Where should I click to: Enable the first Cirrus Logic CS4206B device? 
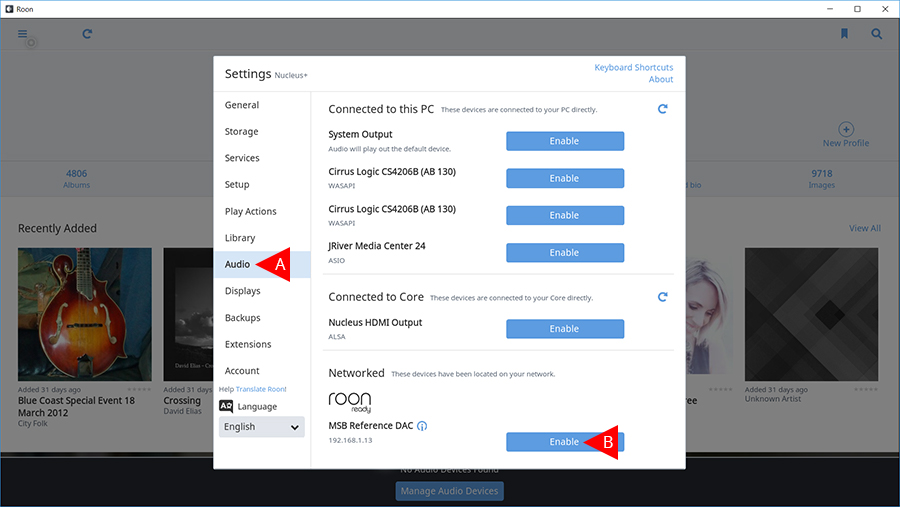tap(565, 179)
